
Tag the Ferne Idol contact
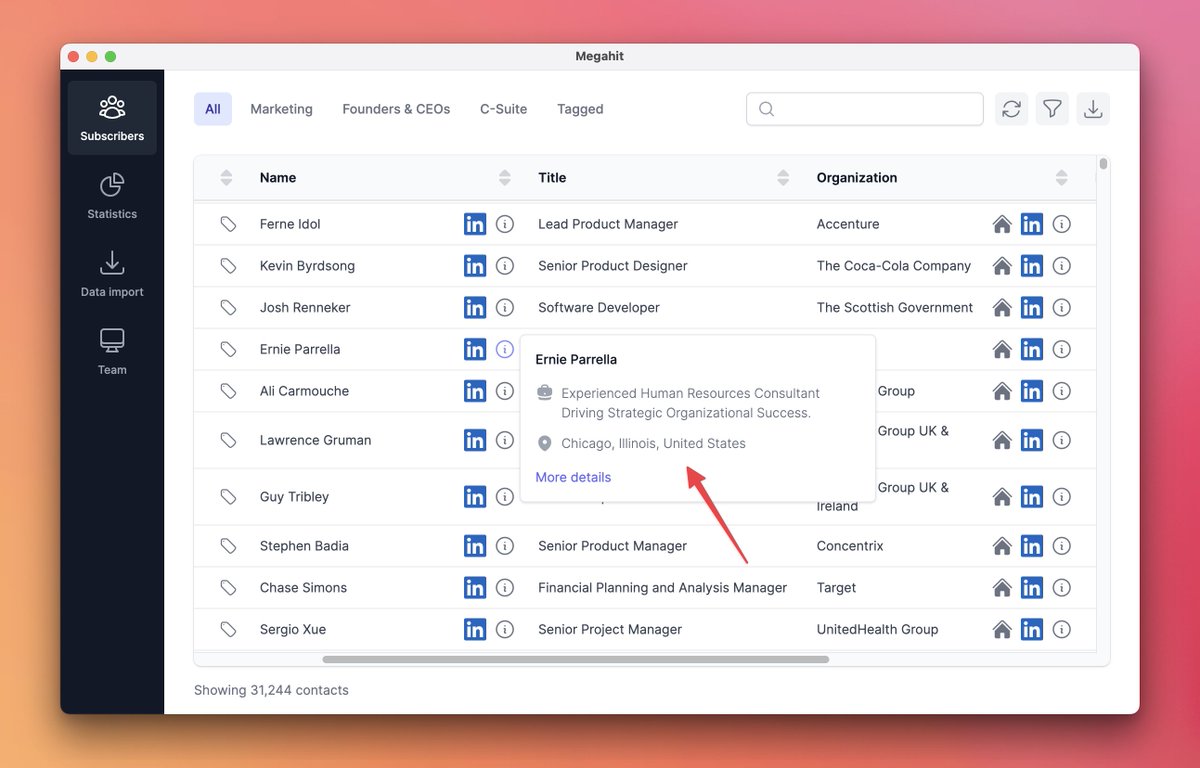228,224
